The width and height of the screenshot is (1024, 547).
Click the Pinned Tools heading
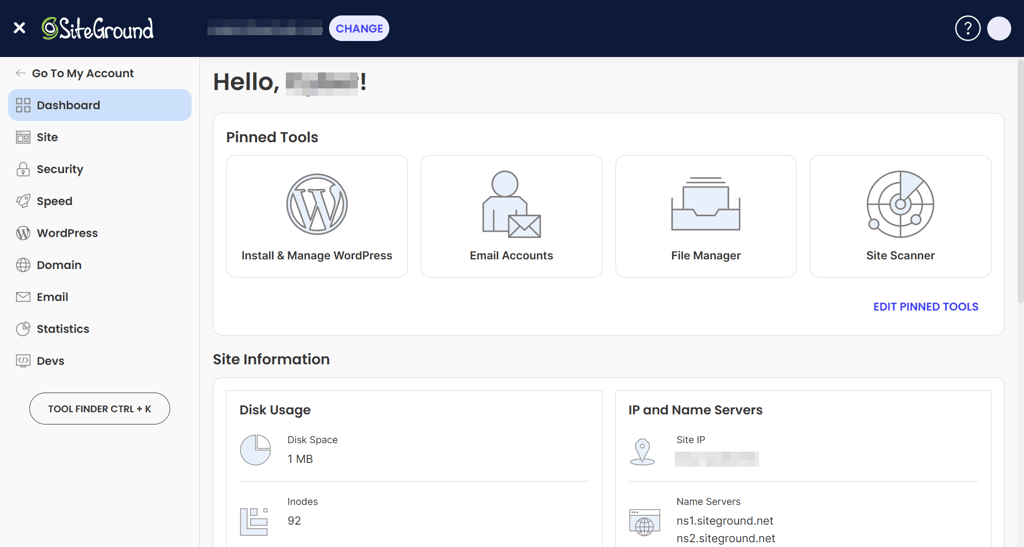pos(272,137)
